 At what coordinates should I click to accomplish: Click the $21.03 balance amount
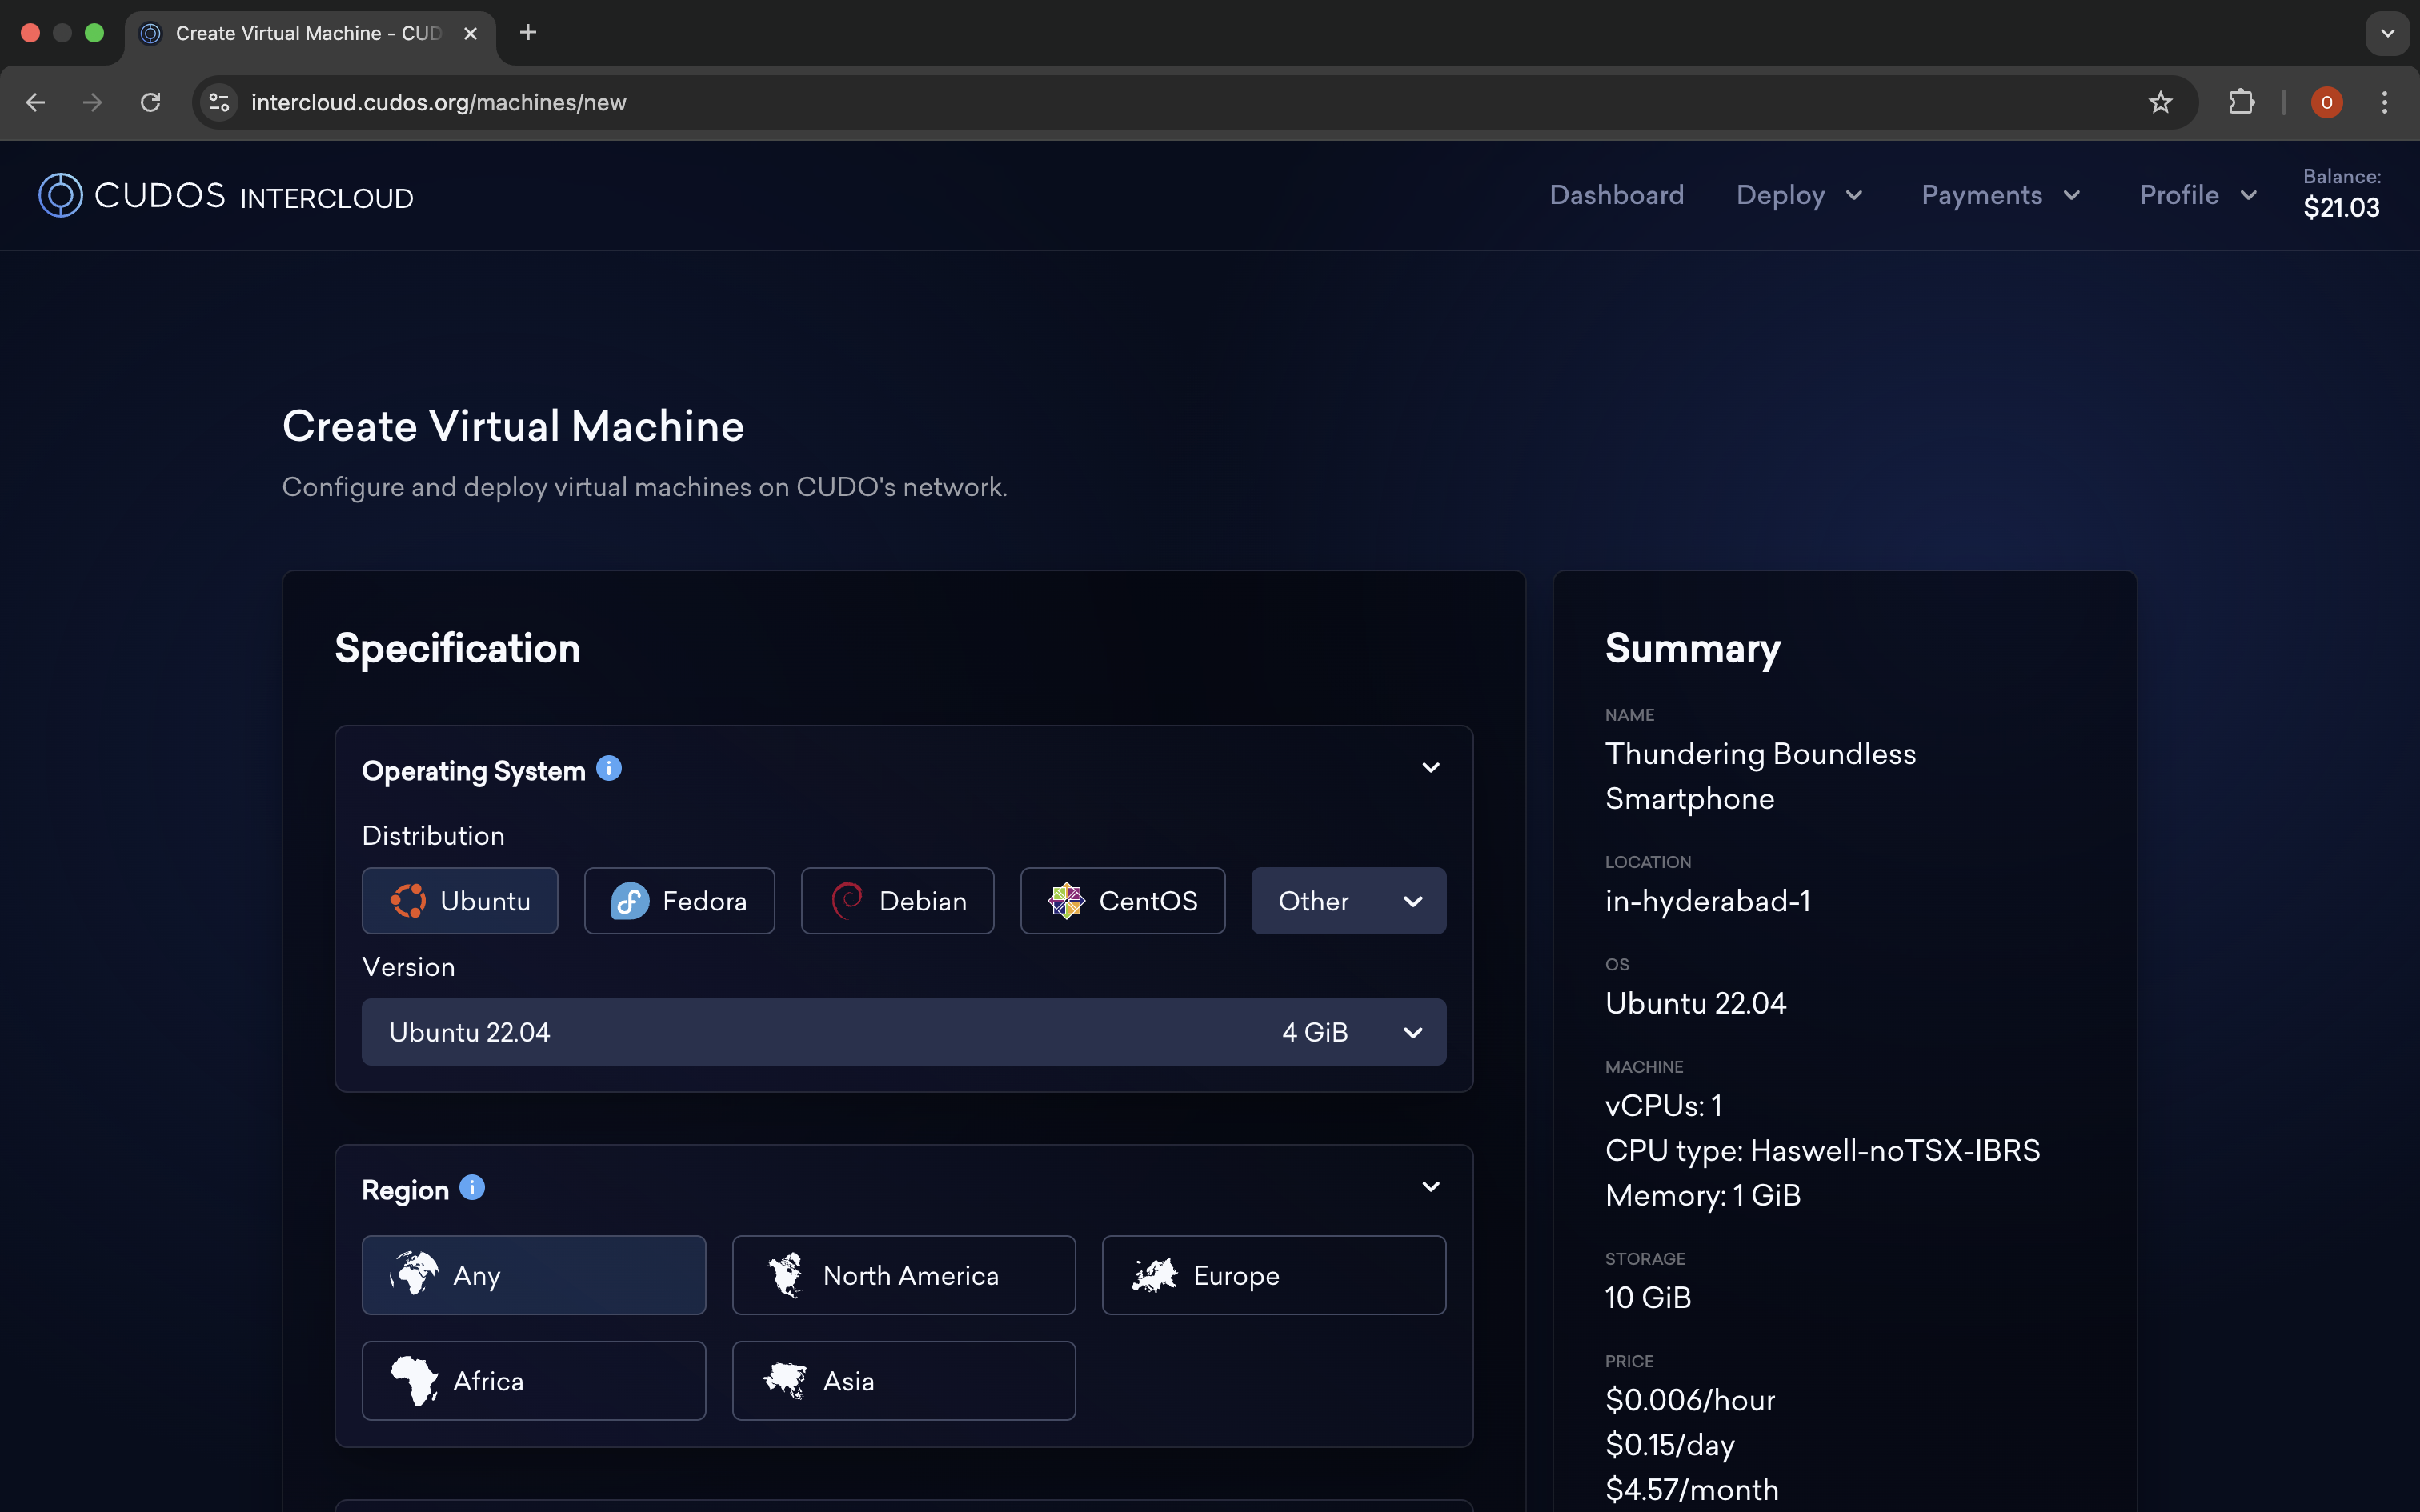2341,208
